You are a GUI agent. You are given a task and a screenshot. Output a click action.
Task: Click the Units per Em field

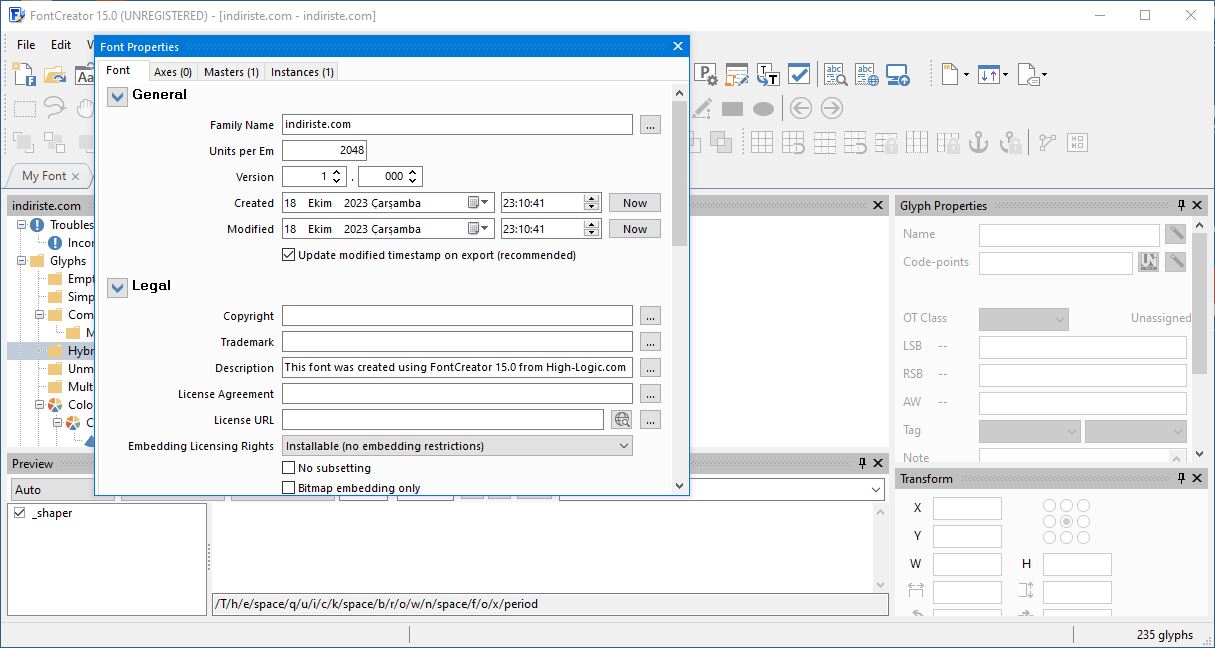pyautogui.click(x=324, y=151)
